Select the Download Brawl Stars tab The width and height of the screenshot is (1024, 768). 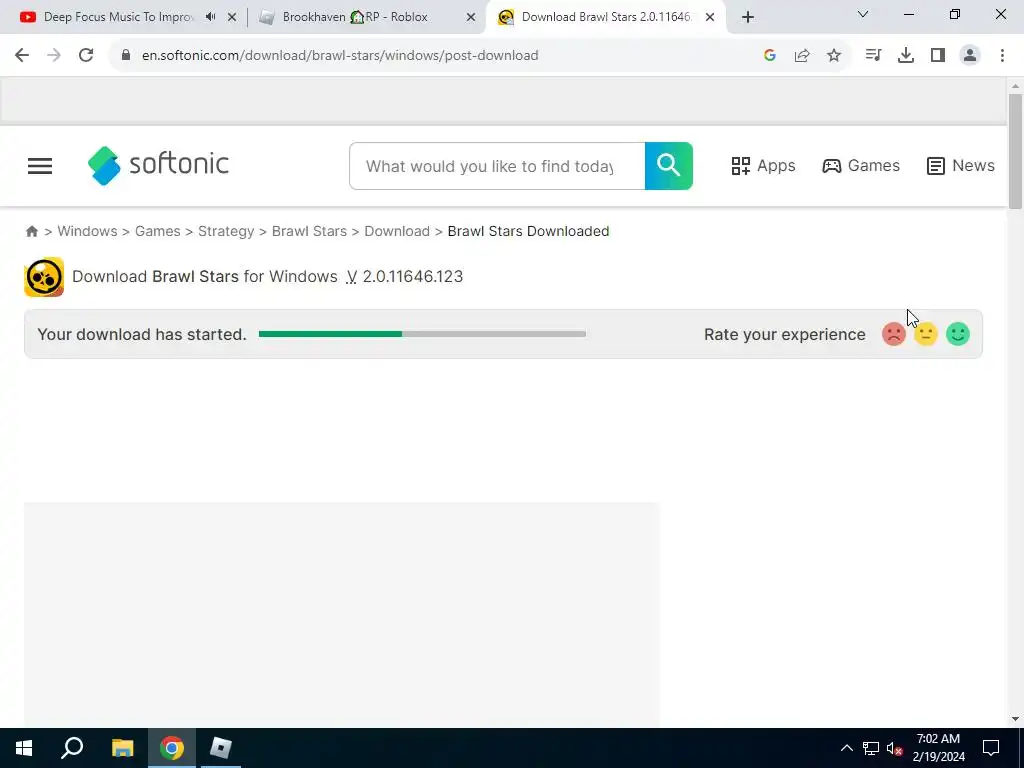coord(606,17)
